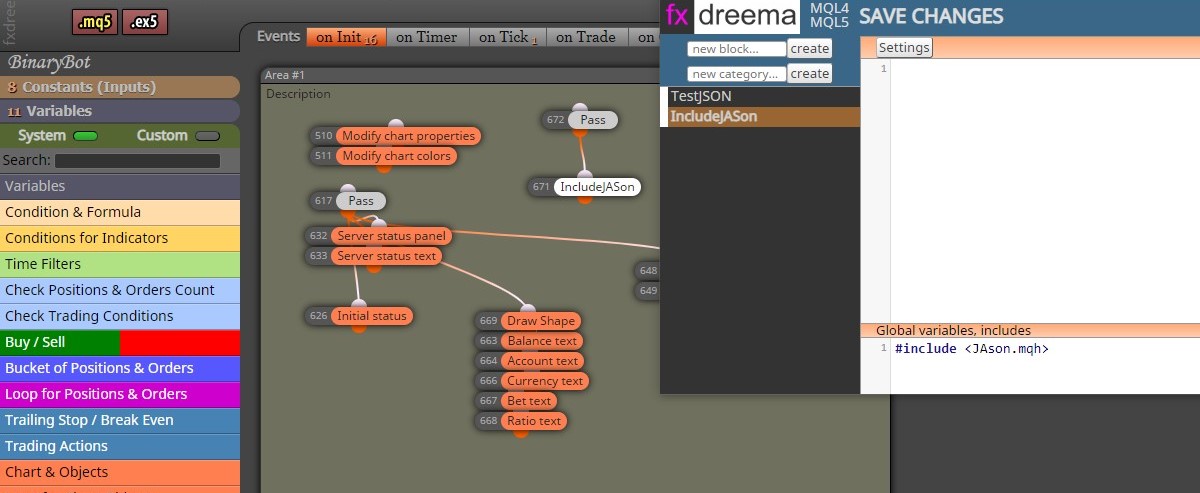
Task: Open Loop for Positions & Orders
Action: [x=120, y=394]
